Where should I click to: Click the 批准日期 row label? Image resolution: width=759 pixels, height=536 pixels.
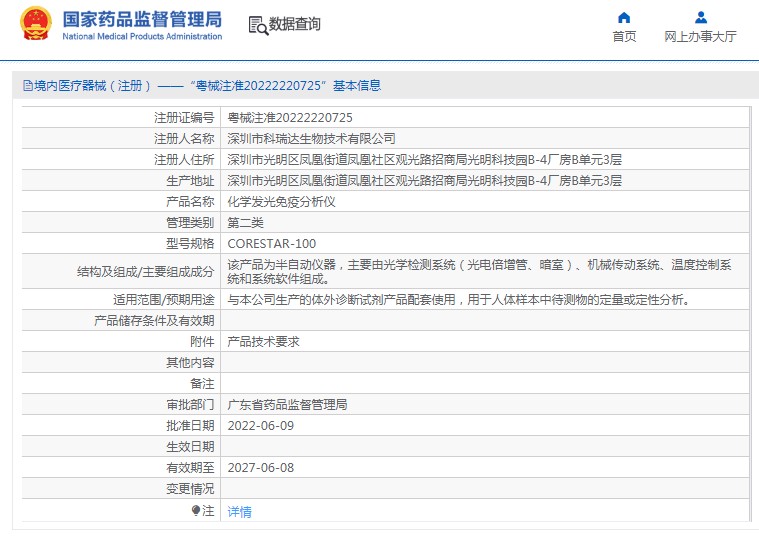click(190, 426)
